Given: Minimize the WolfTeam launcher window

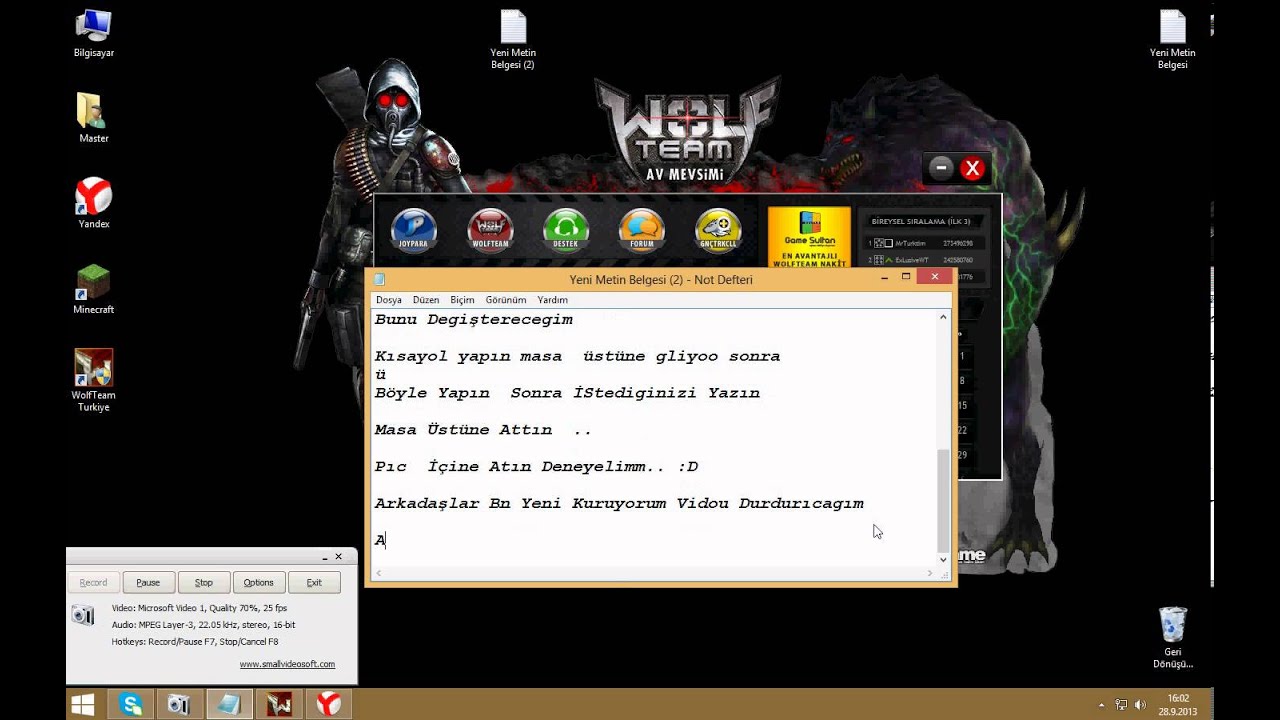Looking at the screenshot, I should click(940, 168).
